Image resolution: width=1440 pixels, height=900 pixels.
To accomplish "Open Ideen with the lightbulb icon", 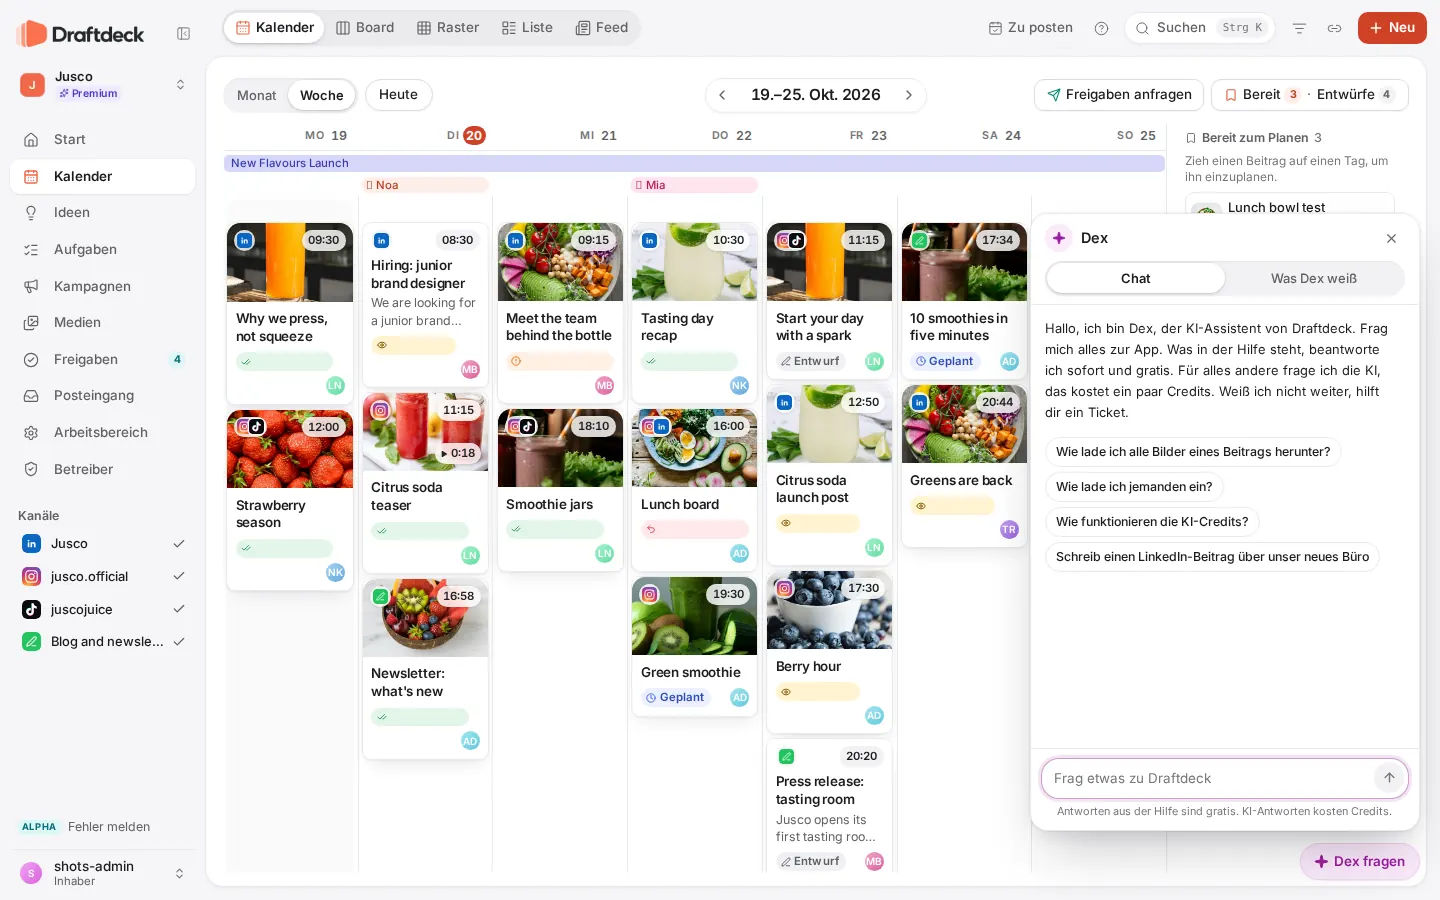I will (x=31, y=213).
